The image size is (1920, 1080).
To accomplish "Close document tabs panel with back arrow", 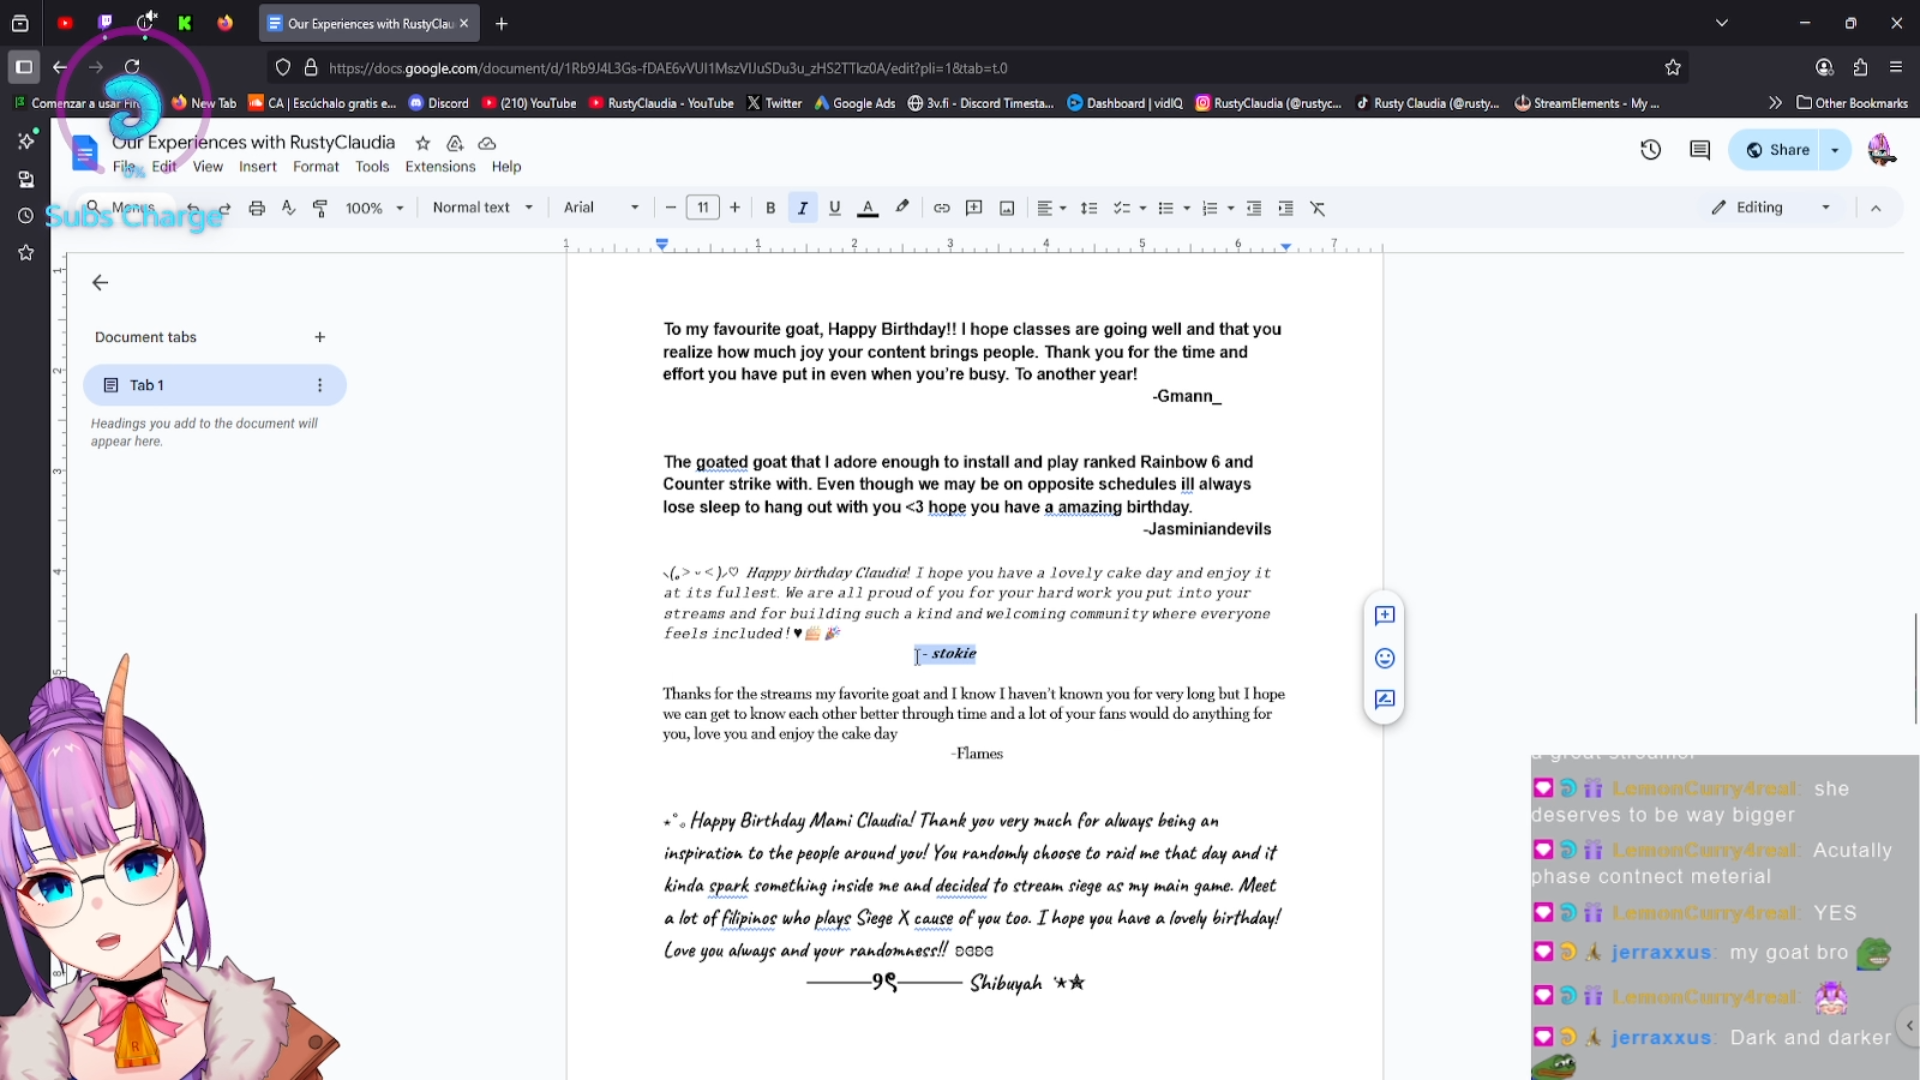I will [x=100, y=283].
